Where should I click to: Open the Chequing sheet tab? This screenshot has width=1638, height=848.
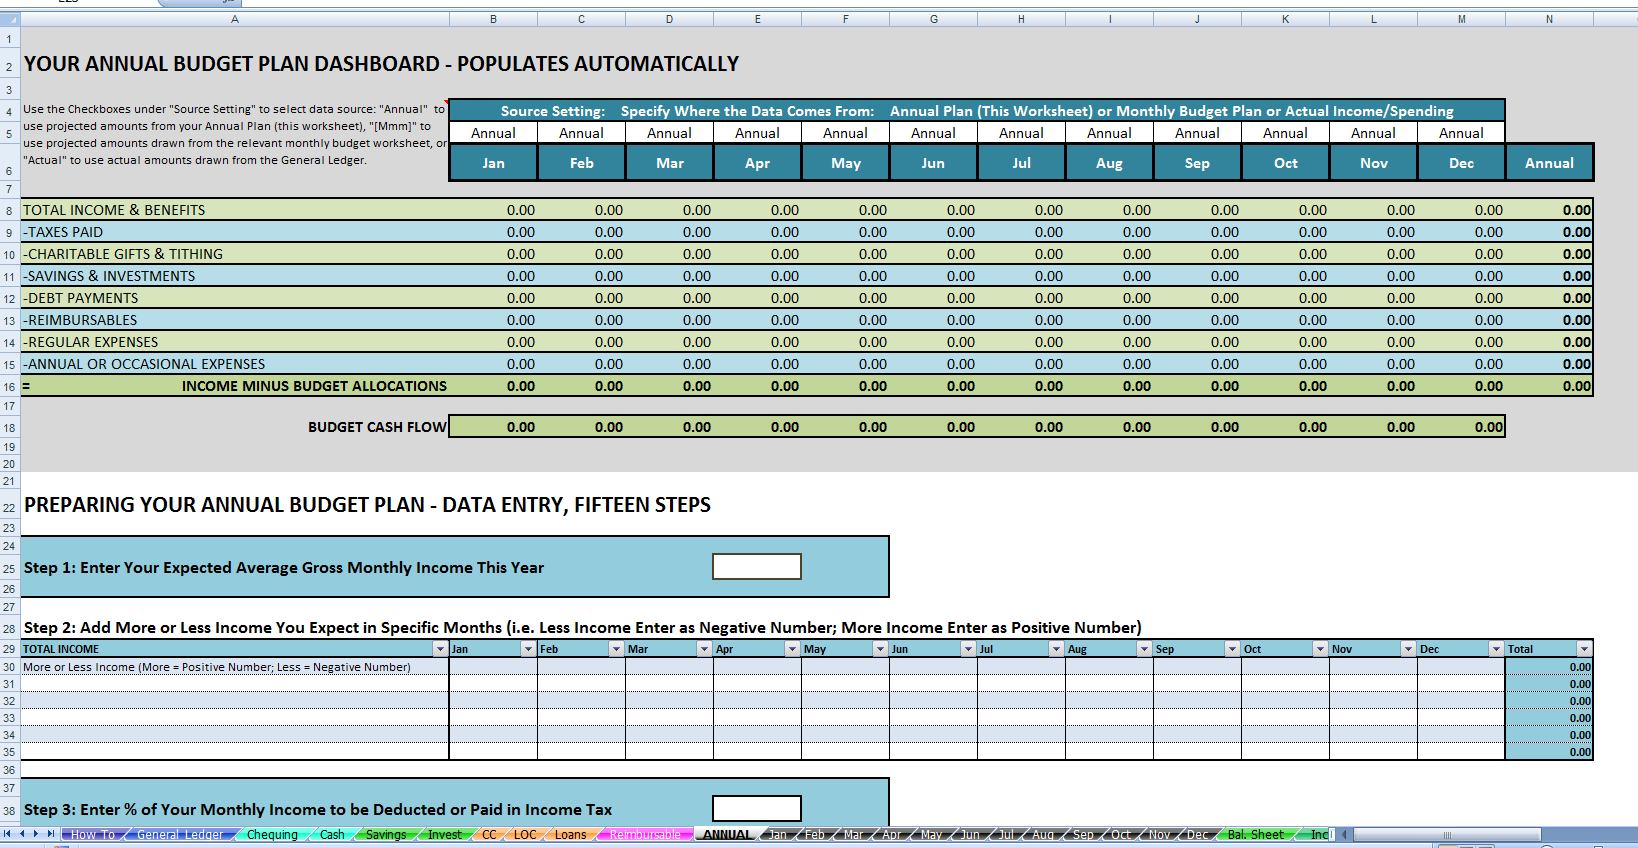coord(272,834)
